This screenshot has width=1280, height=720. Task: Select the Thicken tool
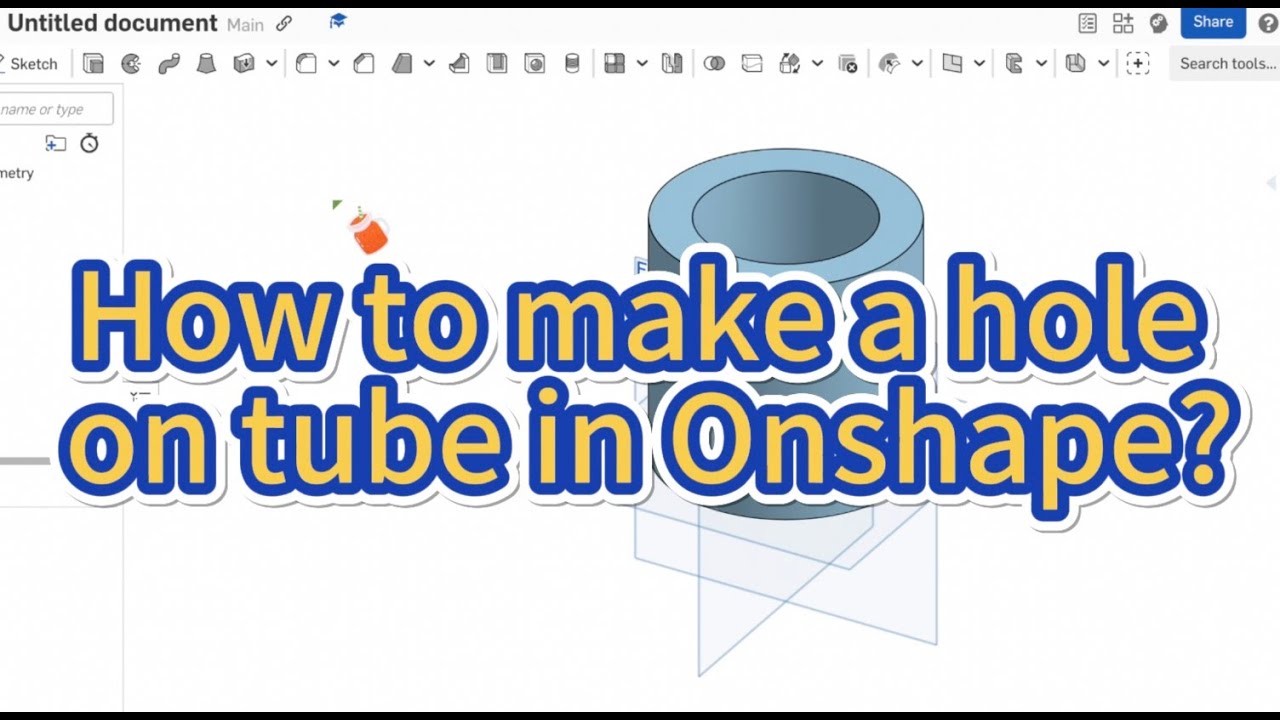pyautogui.click(x=244, y=64)
